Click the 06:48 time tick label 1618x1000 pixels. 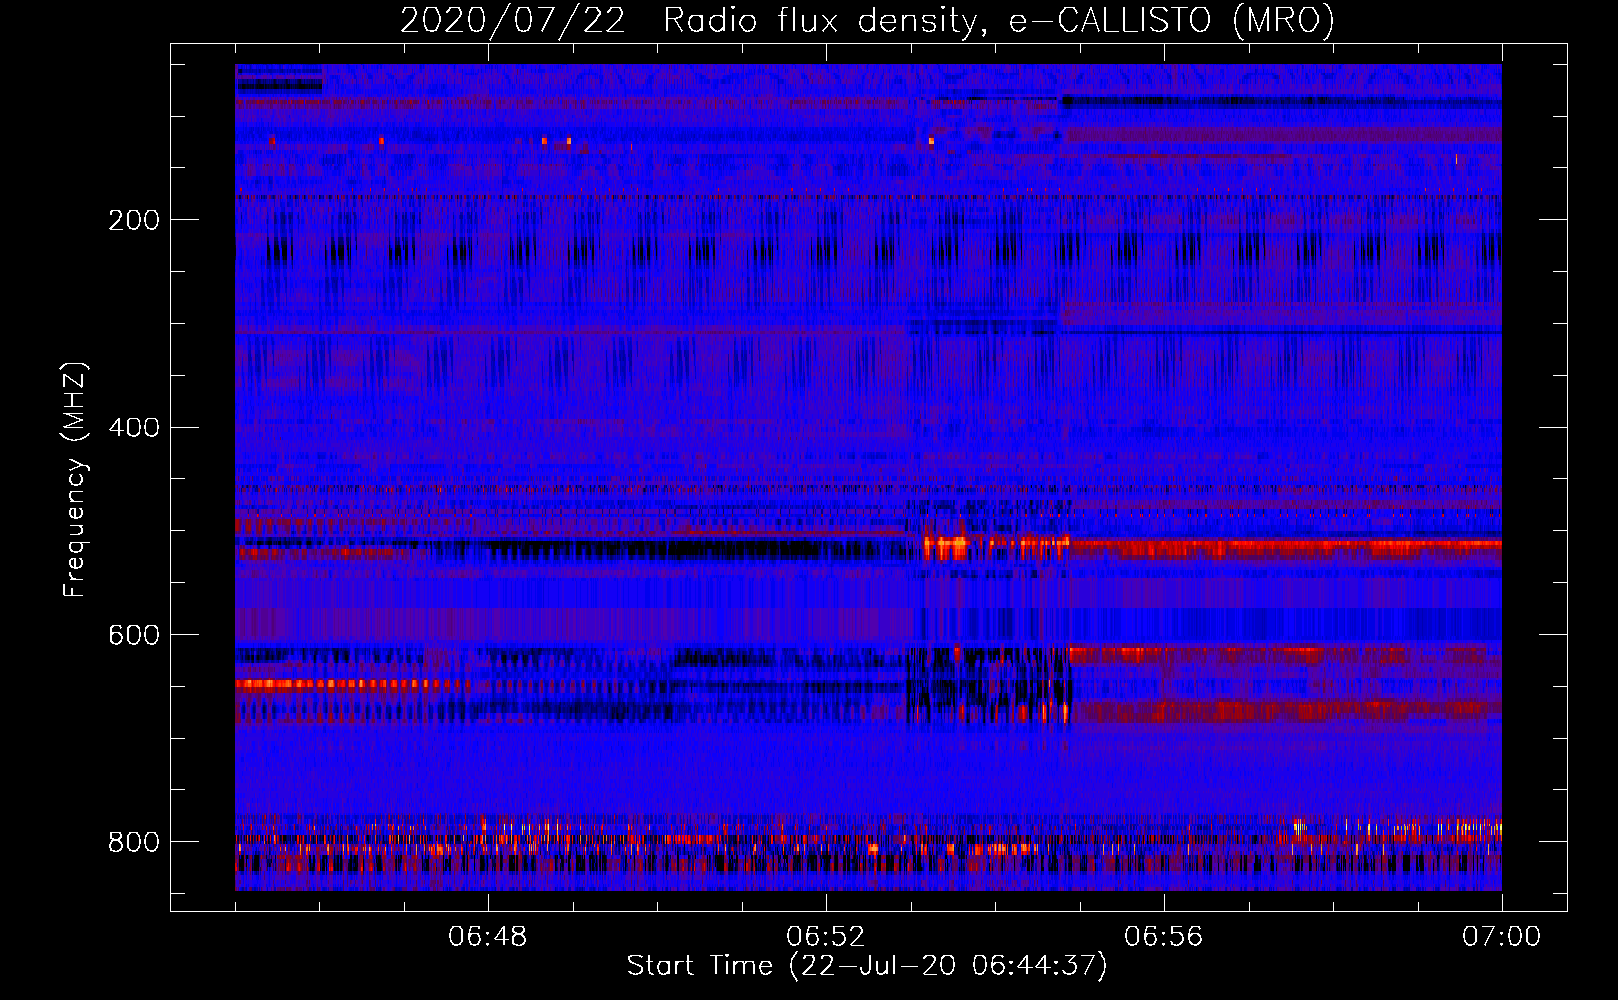click(488, 937)
